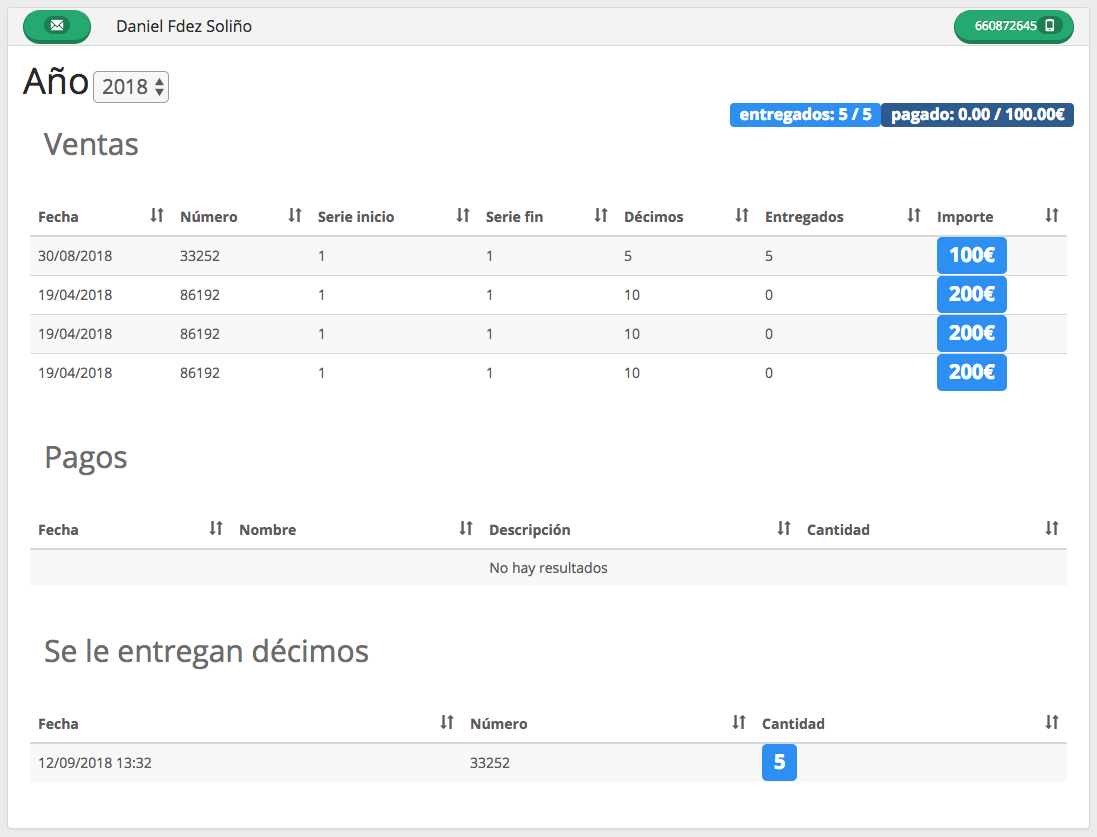Sort Ventas by Décimos sort icon
This screenshot has width=1097, height=837.
742,215
